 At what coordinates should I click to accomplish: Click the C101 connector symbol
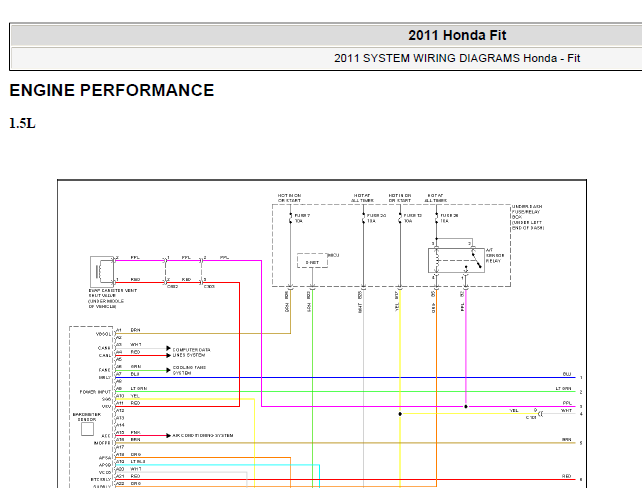[540, 414]
